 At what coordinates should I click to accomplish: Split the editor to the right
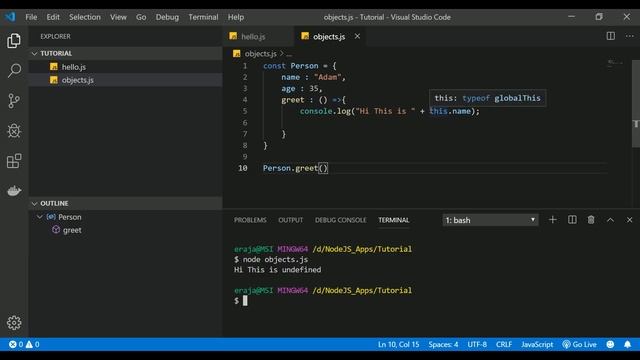pos(611,36)
